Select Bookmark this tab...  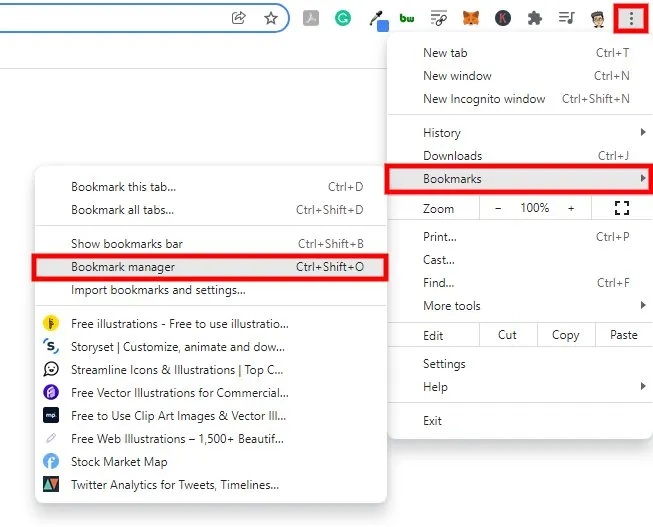211,187
